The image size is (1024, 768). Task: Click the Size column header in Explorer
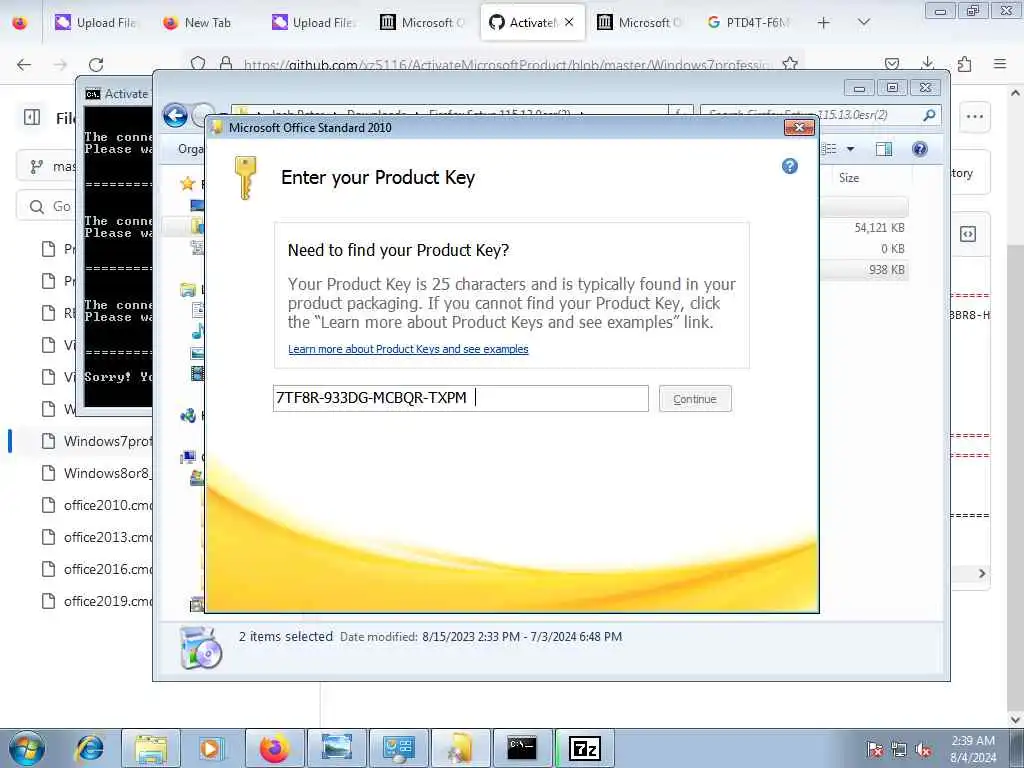(x=849, y=178)
